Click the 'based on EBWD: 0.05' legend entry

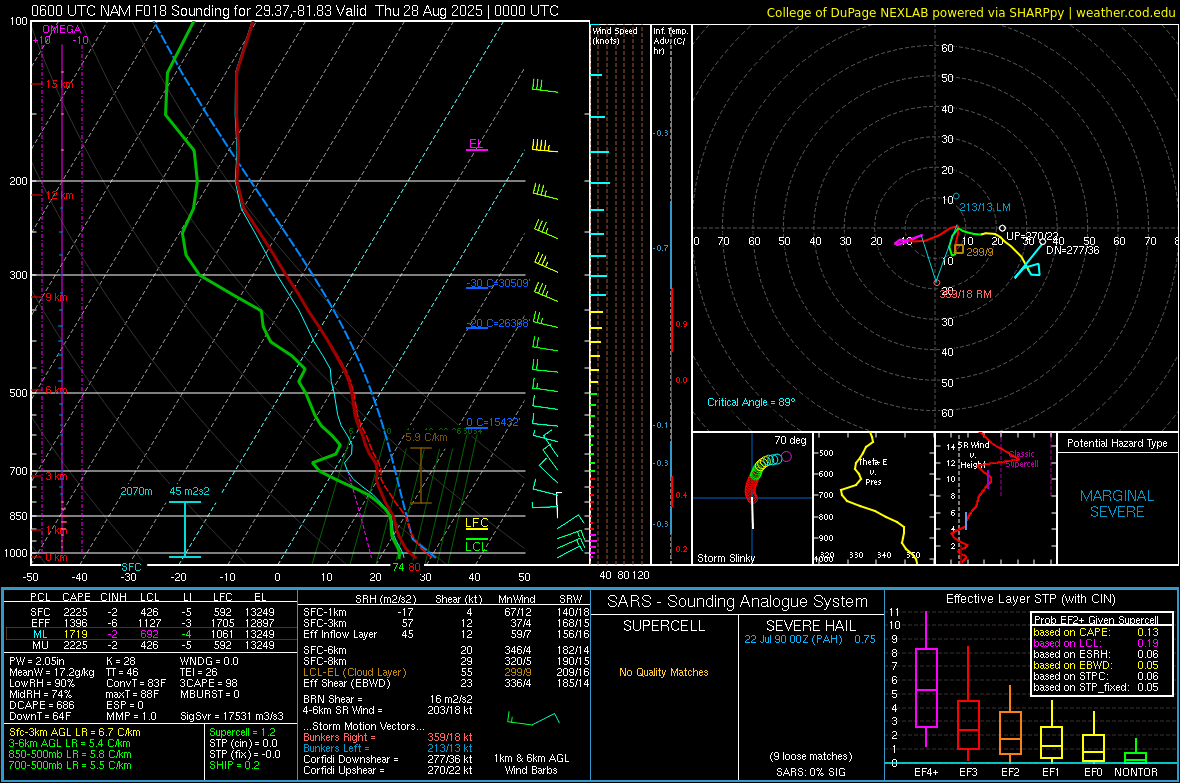(1096, 665)
